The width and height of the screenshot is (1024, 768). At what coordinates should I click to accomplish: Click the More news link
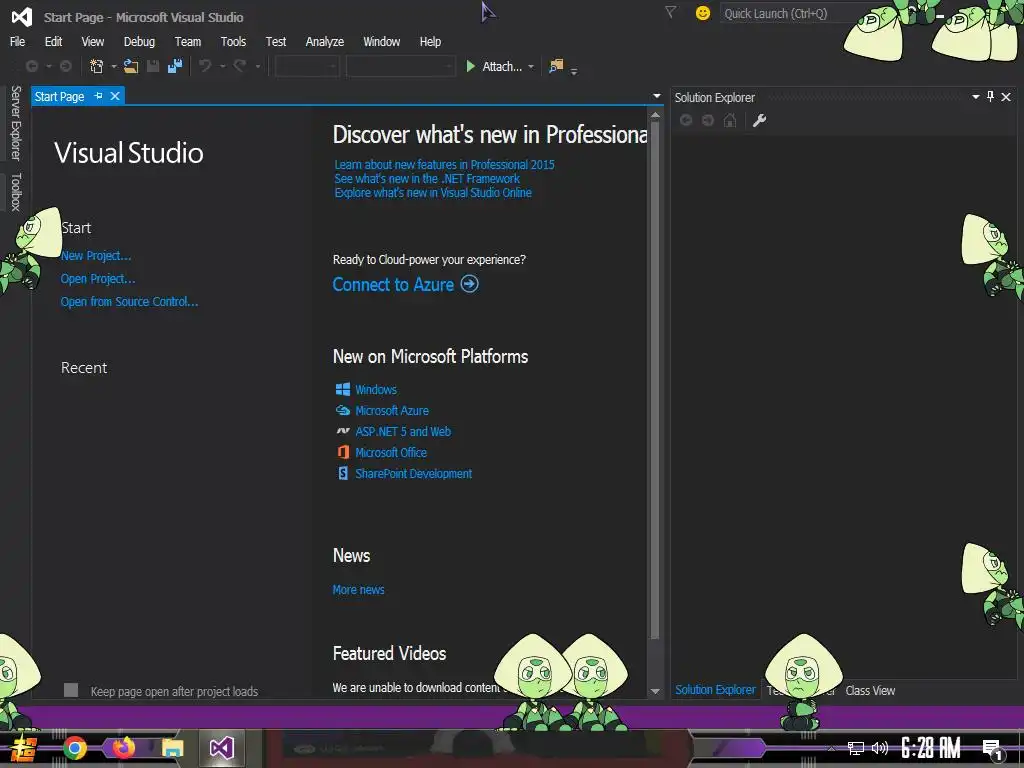click(x=359, y=589)
